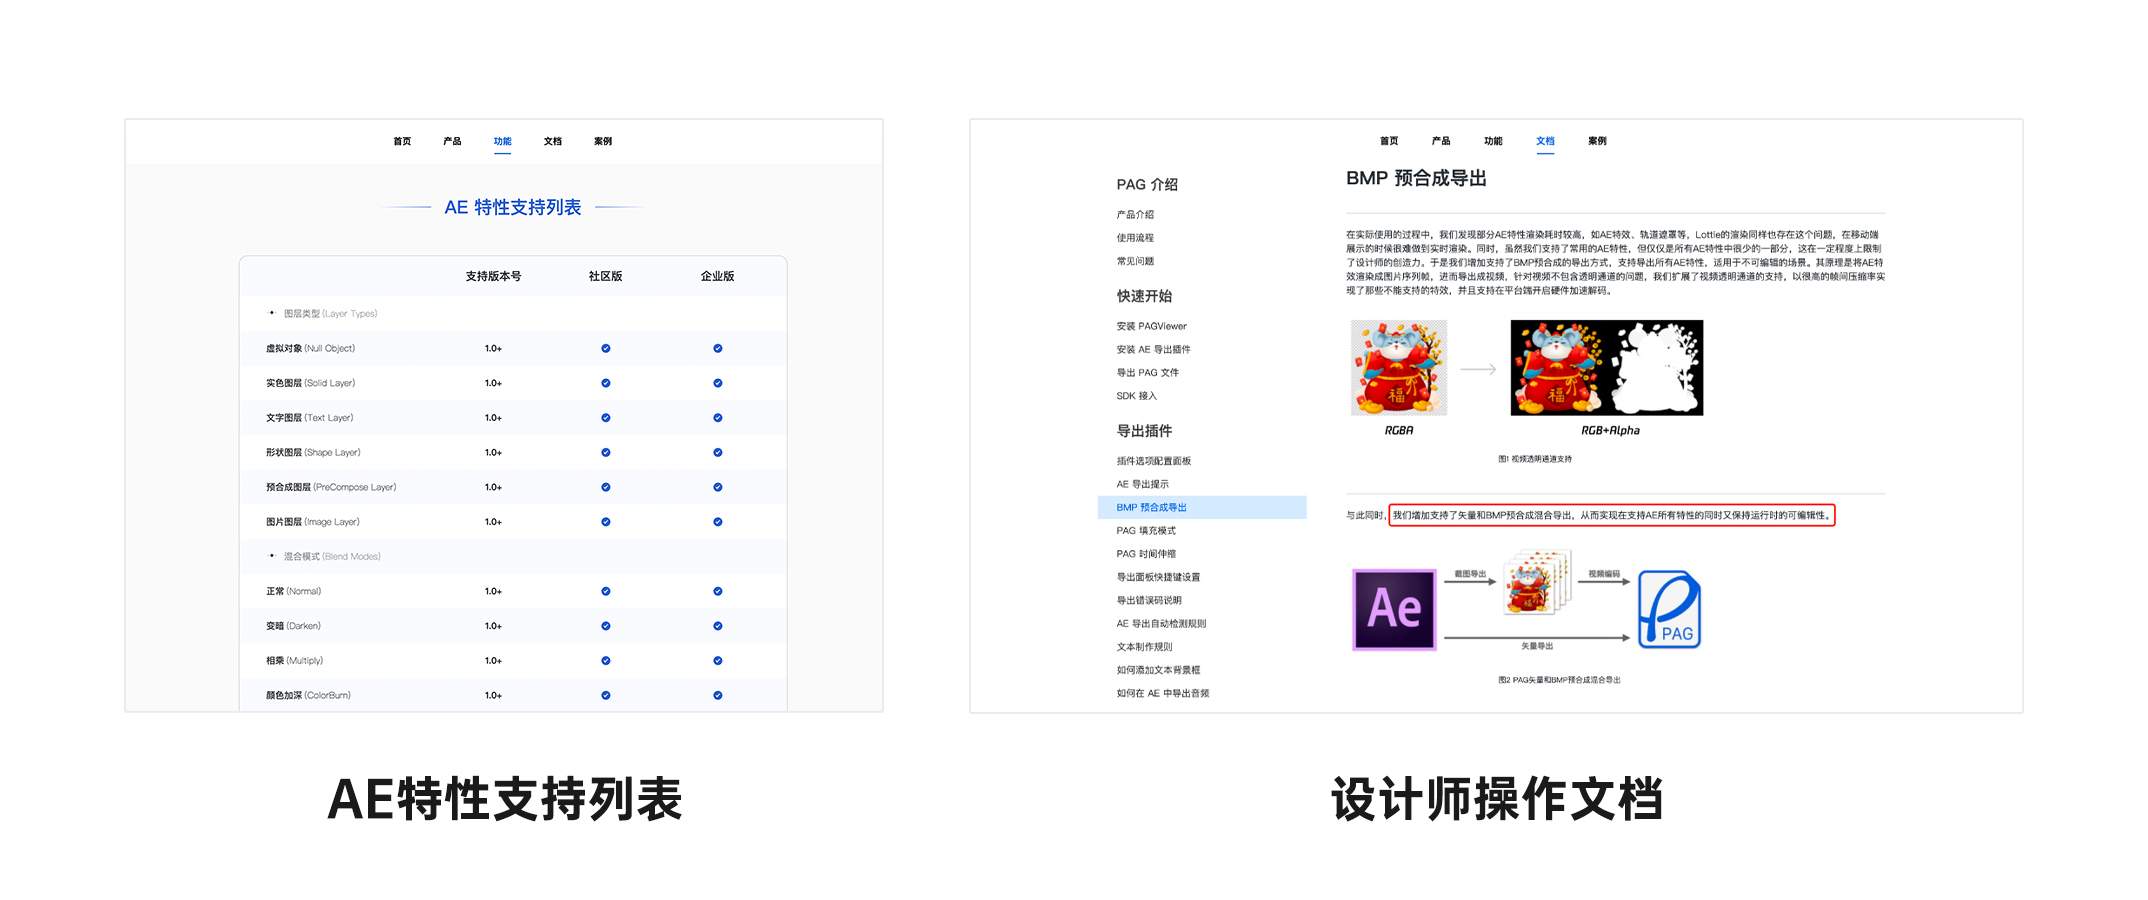Click 社区版 checkmark in 预合成图层 row

(x=606, y=487)
